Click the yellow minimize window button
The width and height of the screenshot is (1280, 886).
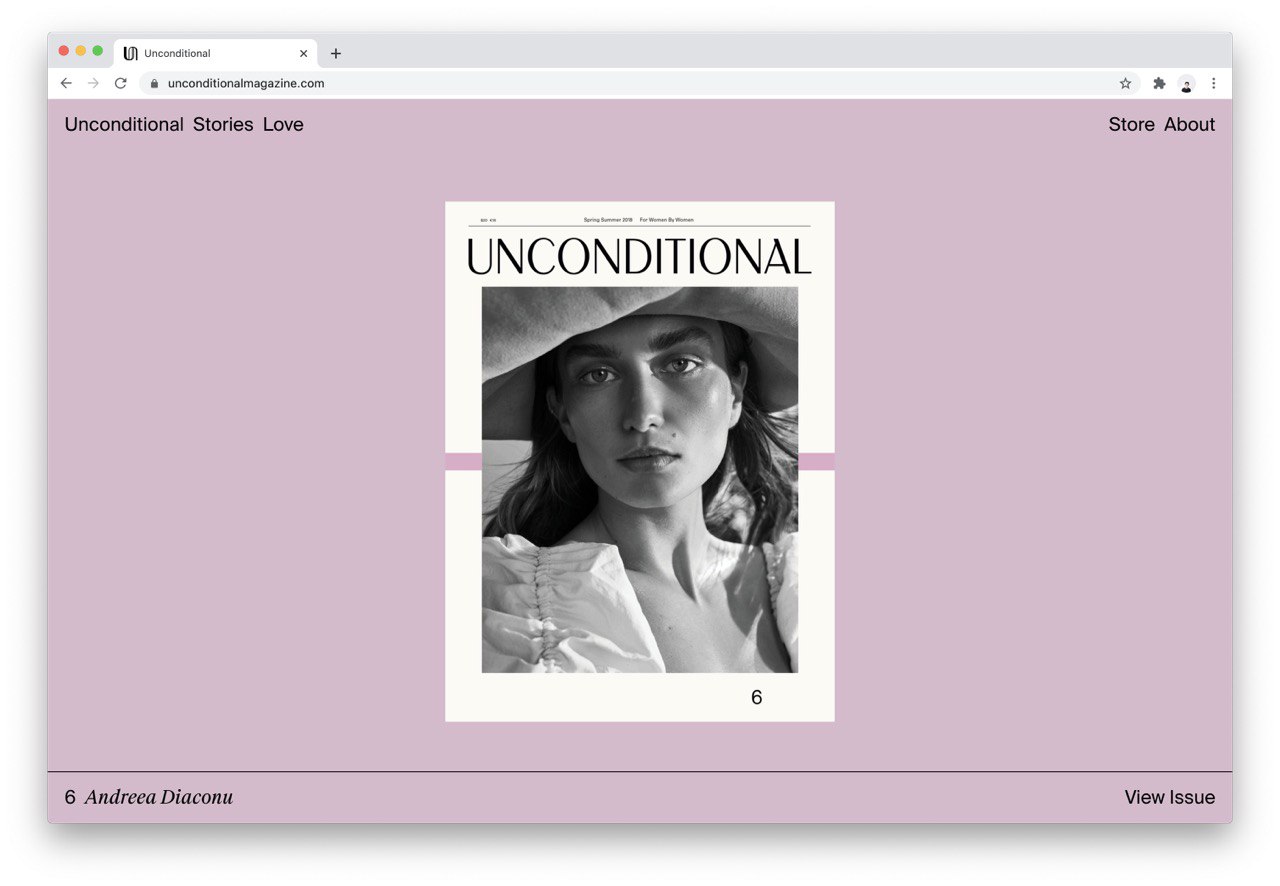tap(81, 51)
